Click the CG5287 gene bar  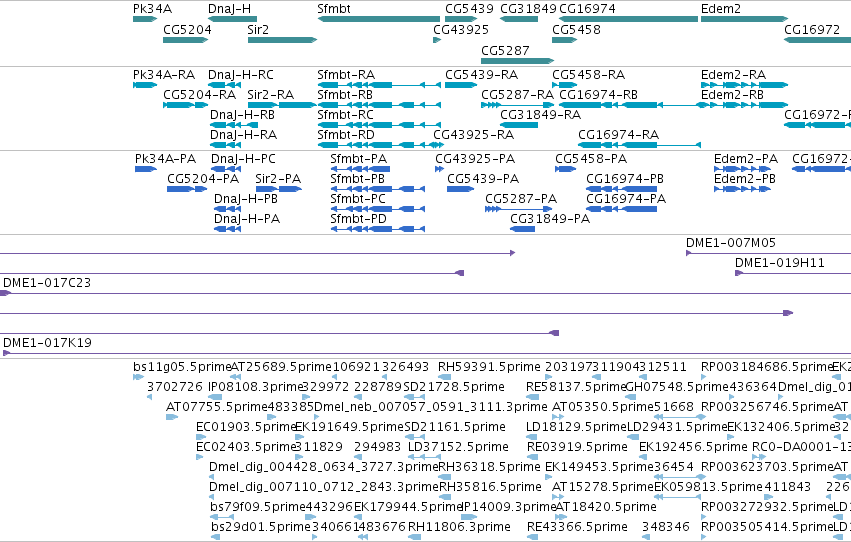[x=518, y=61]
